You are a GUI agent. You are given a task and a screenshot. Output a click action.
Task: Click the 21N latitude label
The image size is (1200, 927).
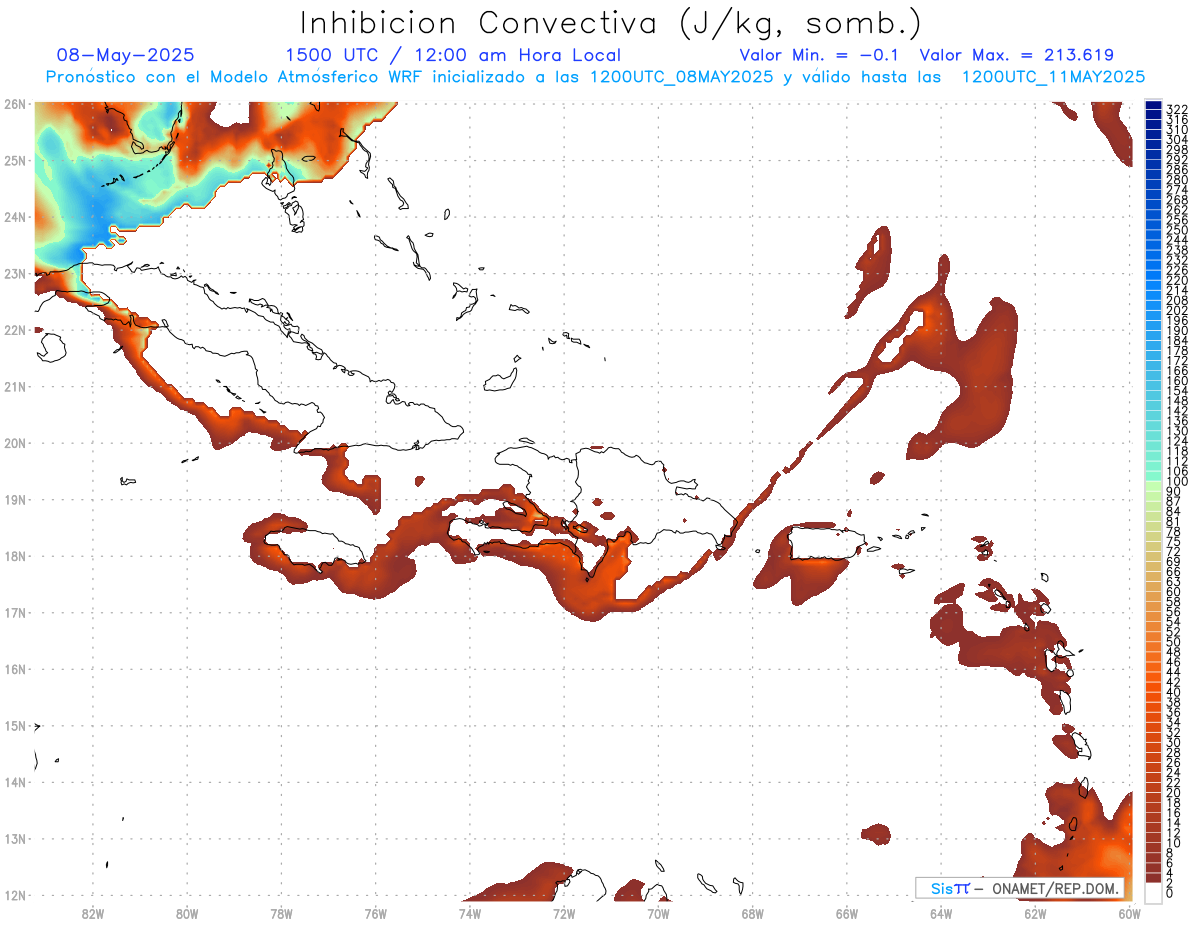click(x=14, y=386)
